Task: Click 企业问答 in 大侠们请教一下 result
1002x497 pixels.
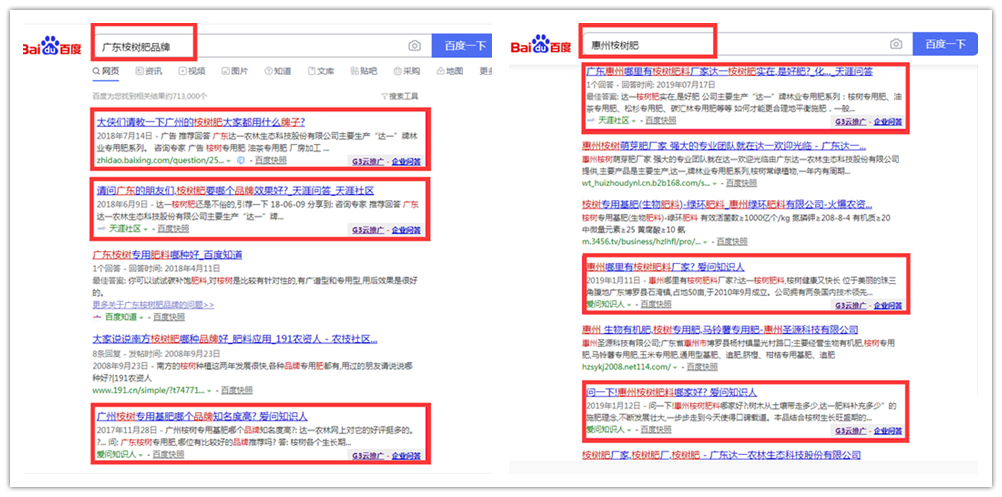Action: click(405, 161)
